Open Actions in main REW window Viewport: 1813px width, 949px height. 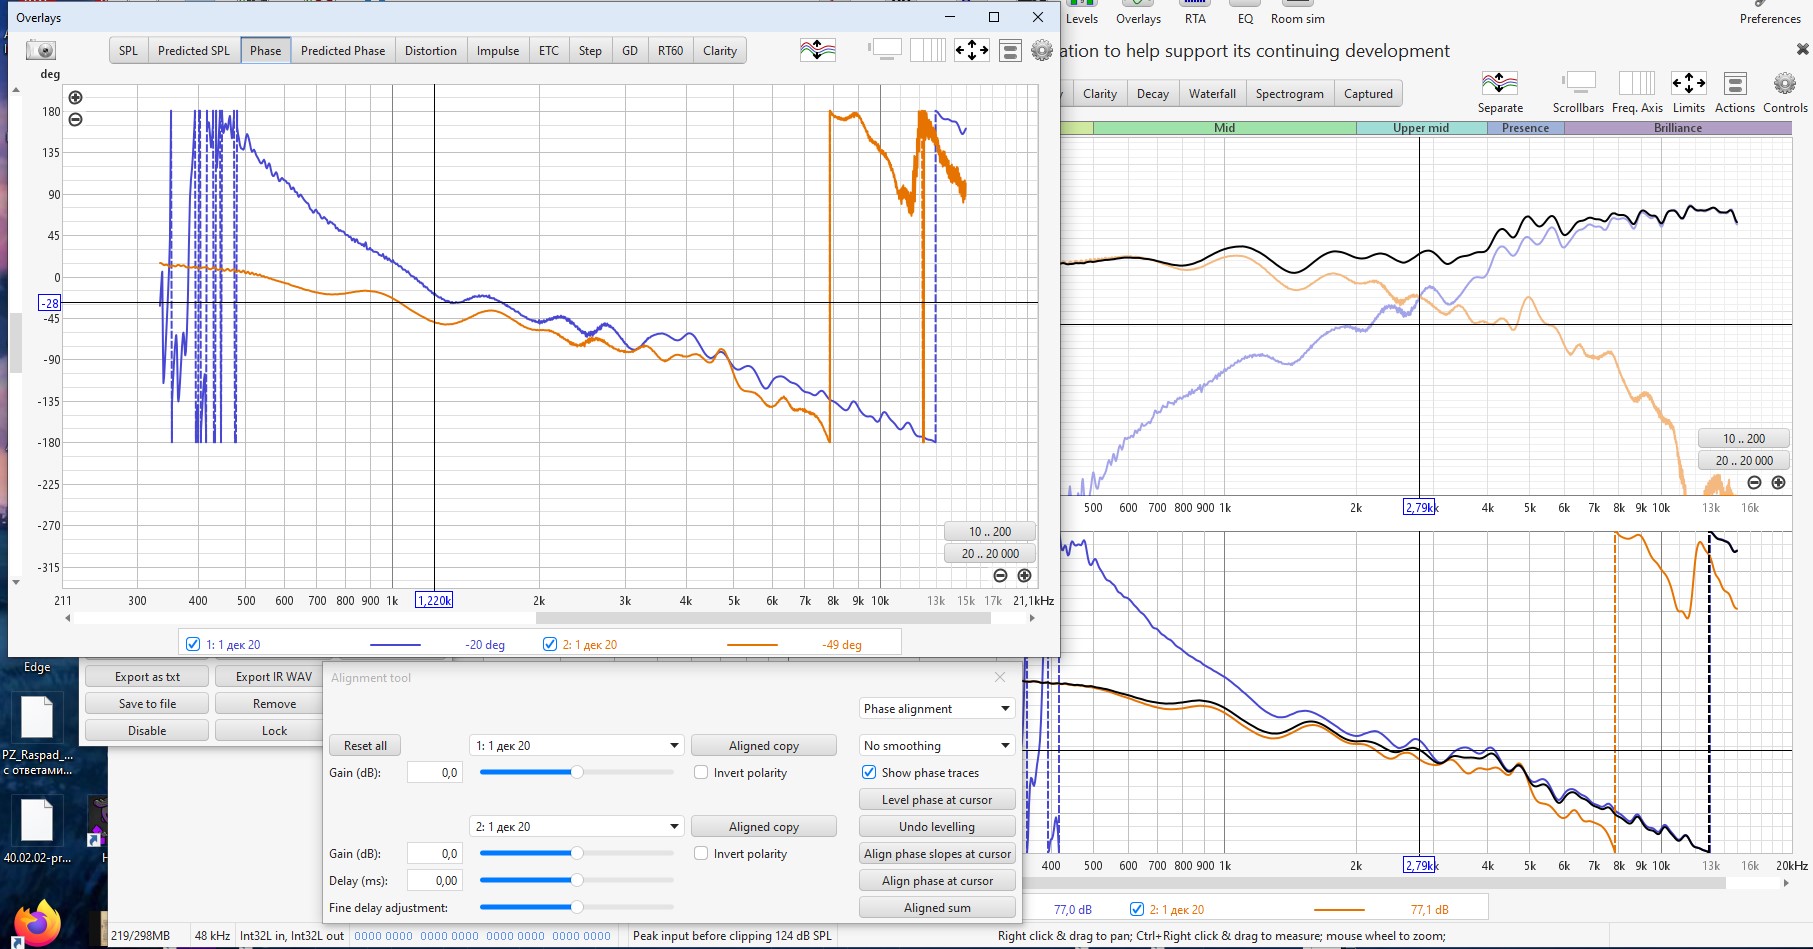[1735, 91]
